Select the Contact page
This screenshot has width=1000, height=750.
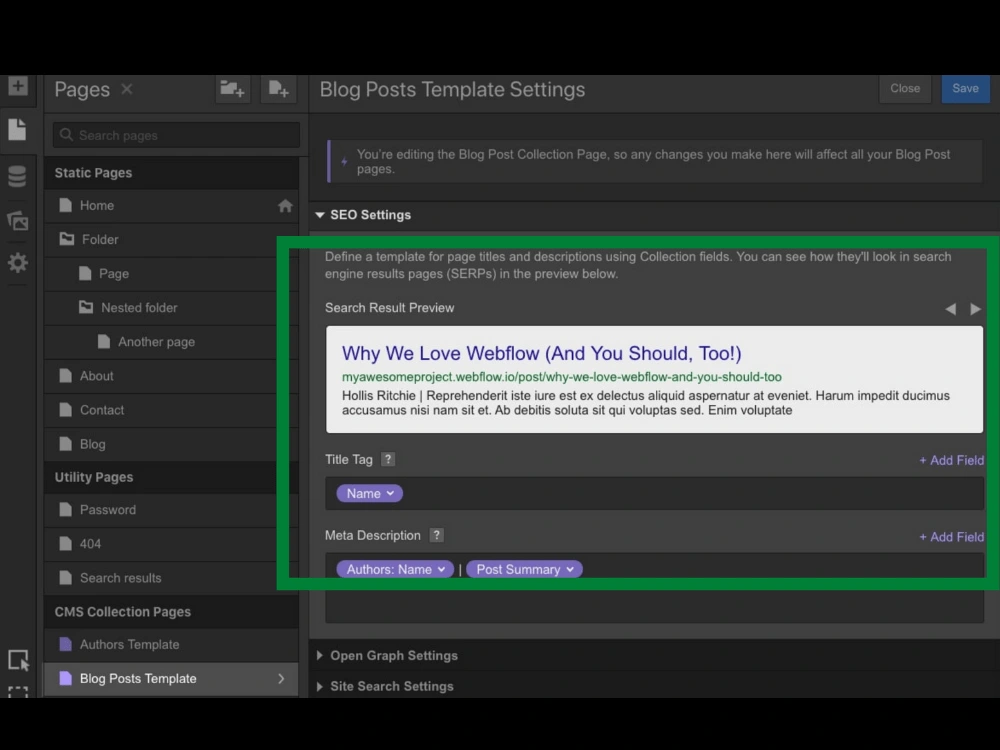pyautogui.click(x=171, y=410)
